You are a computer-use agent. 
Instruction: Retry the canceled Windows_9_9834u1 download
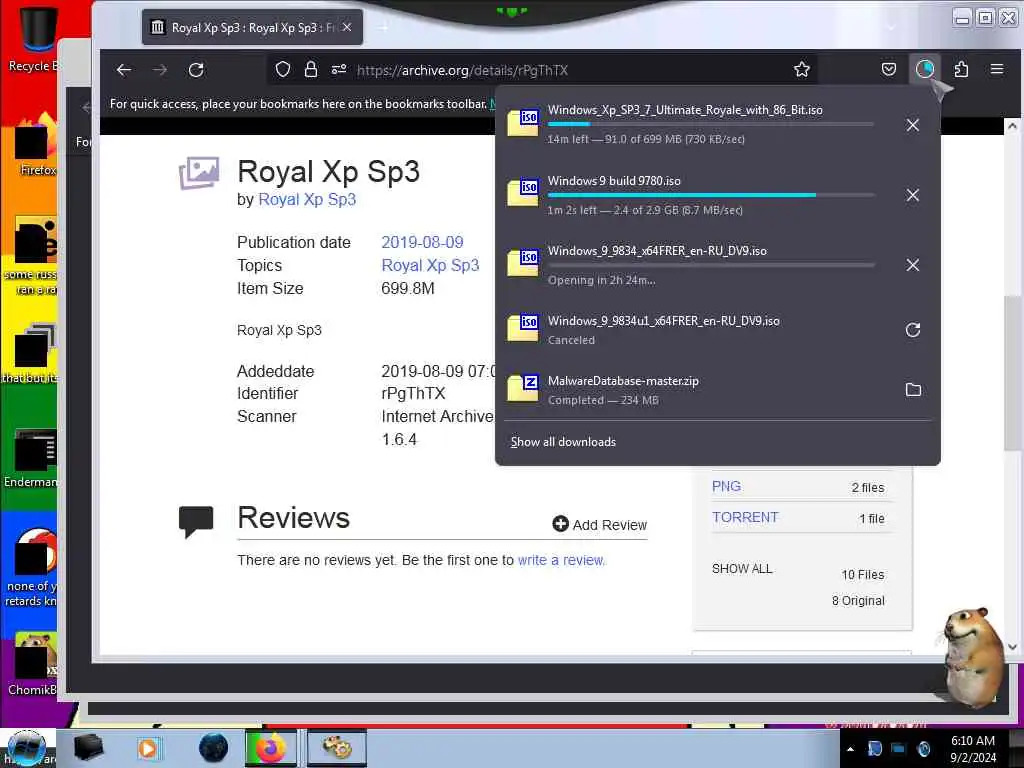pyautogui.click(x=913, y=330)
